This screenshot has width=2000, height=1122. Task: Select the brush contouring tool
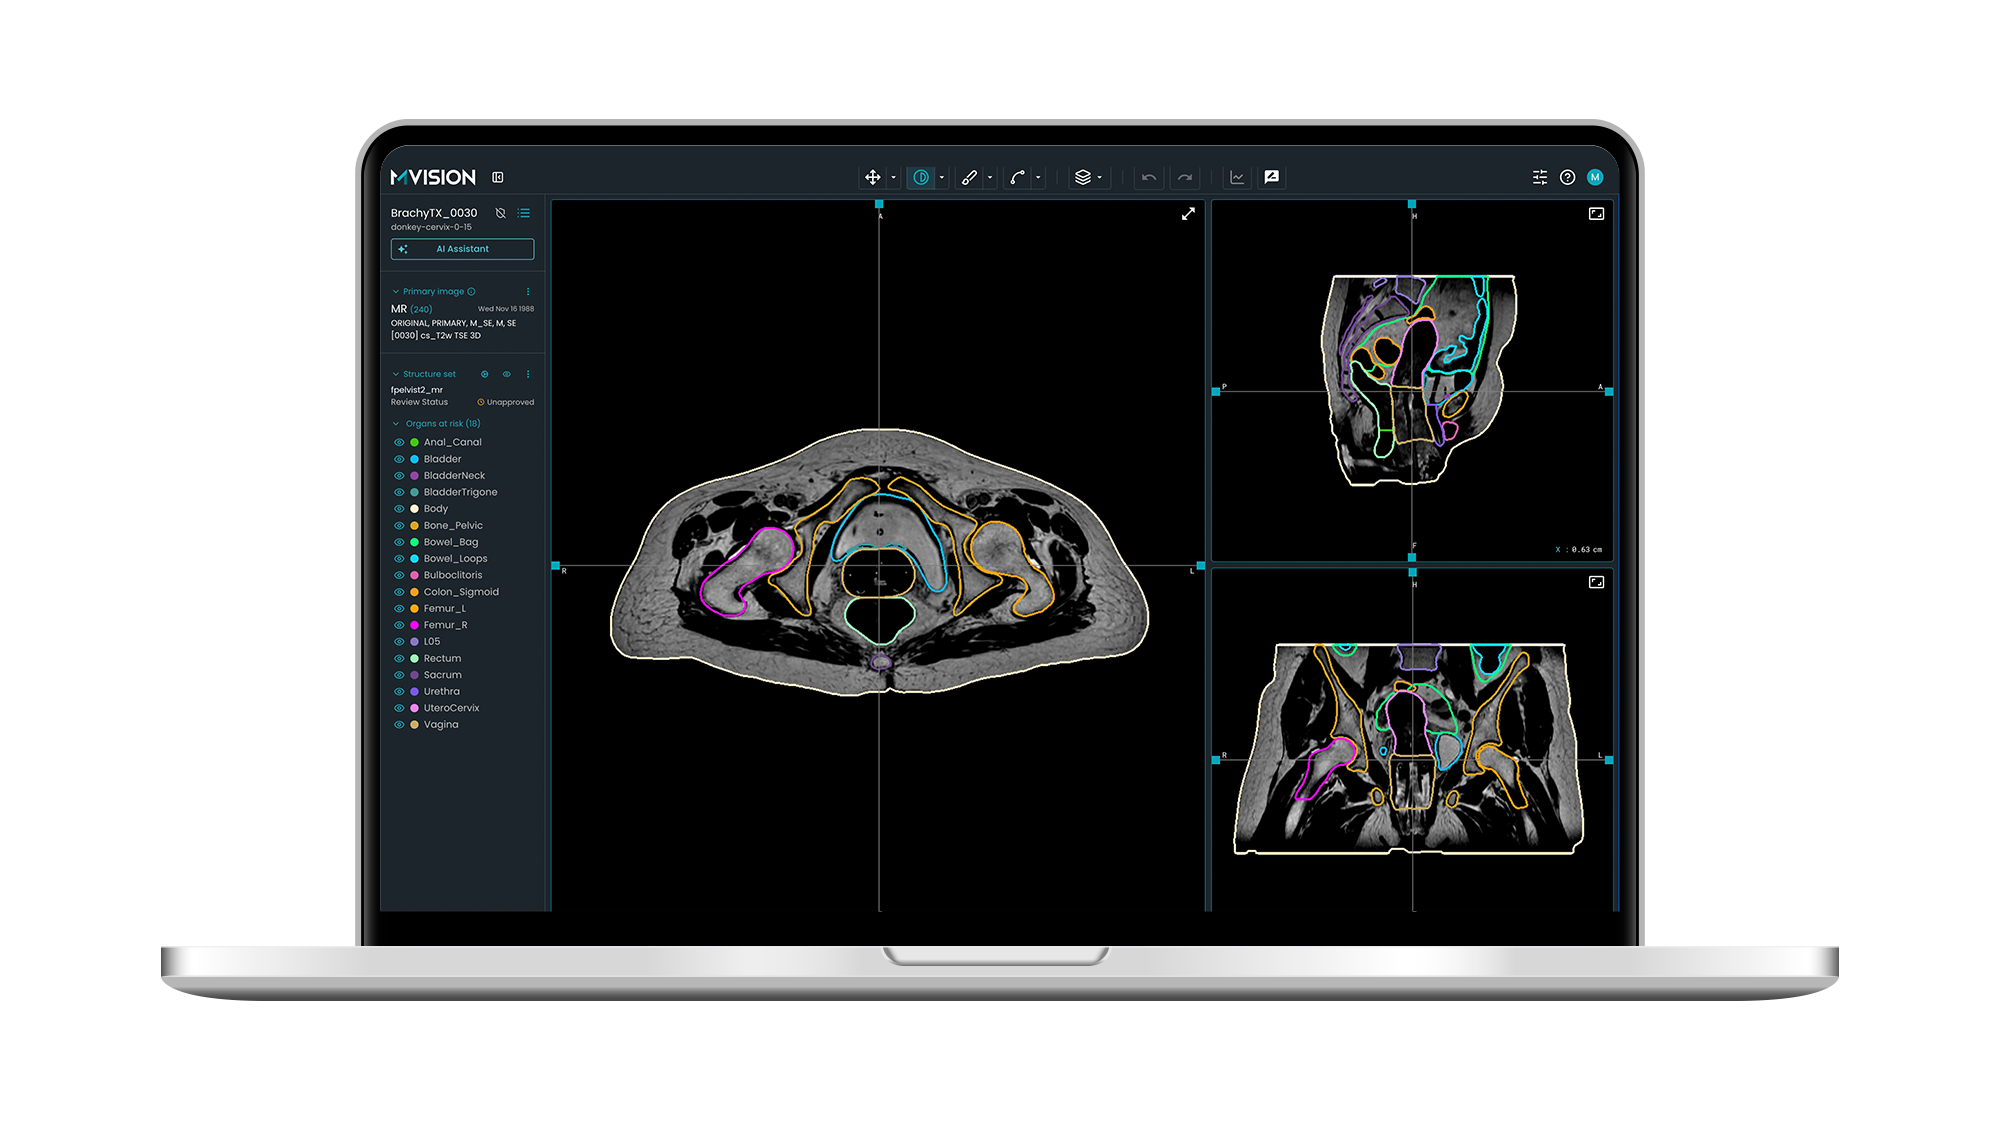click(x=968, y=177)
